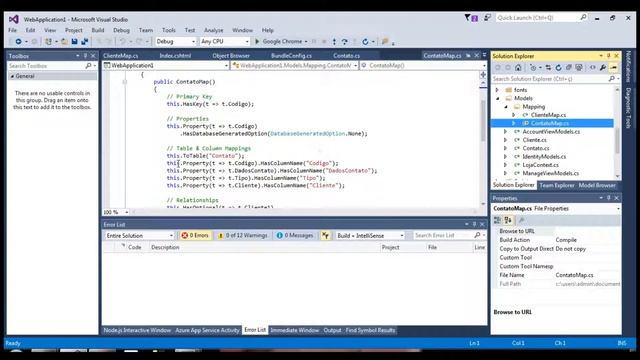
Task: Click the View Code icon in Solution Explorer
Action: pos(593,68)
